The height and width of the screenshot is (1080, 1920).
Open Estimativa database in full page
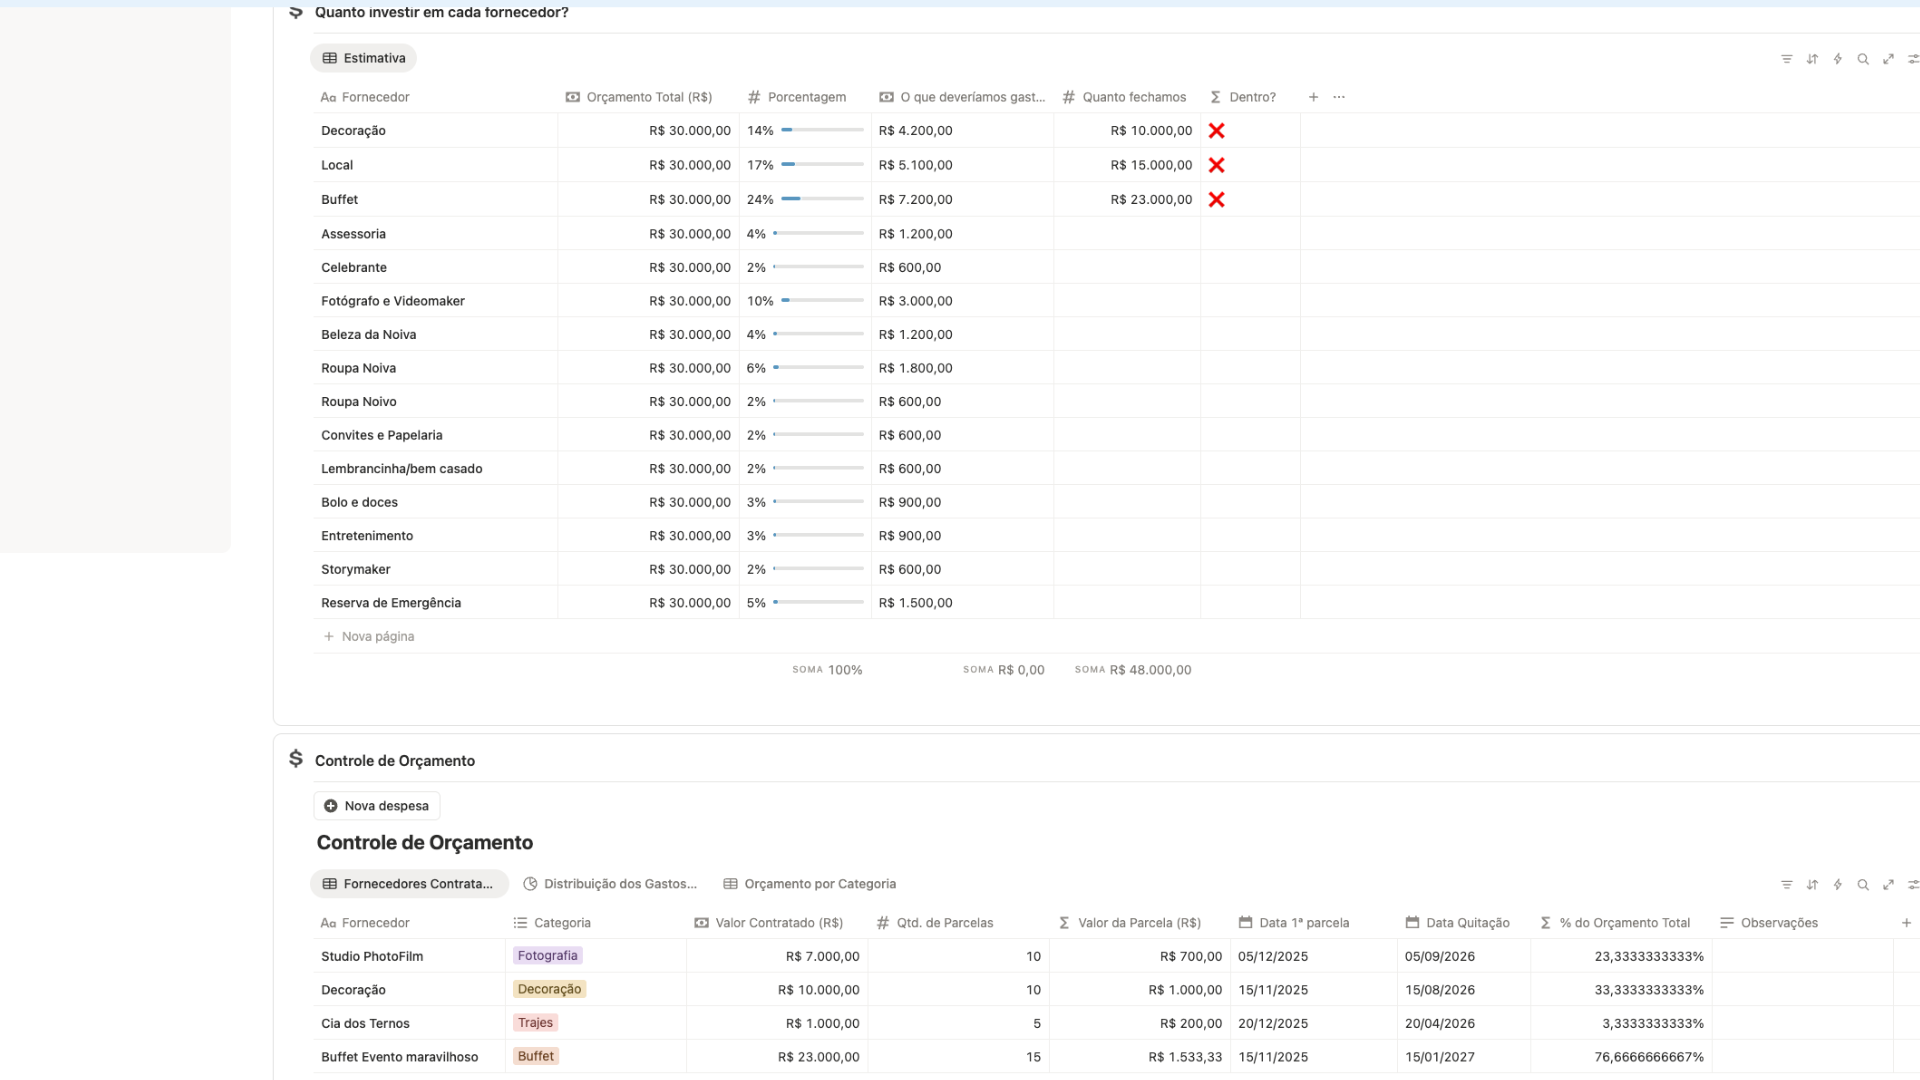click(x=1888, y=59)
